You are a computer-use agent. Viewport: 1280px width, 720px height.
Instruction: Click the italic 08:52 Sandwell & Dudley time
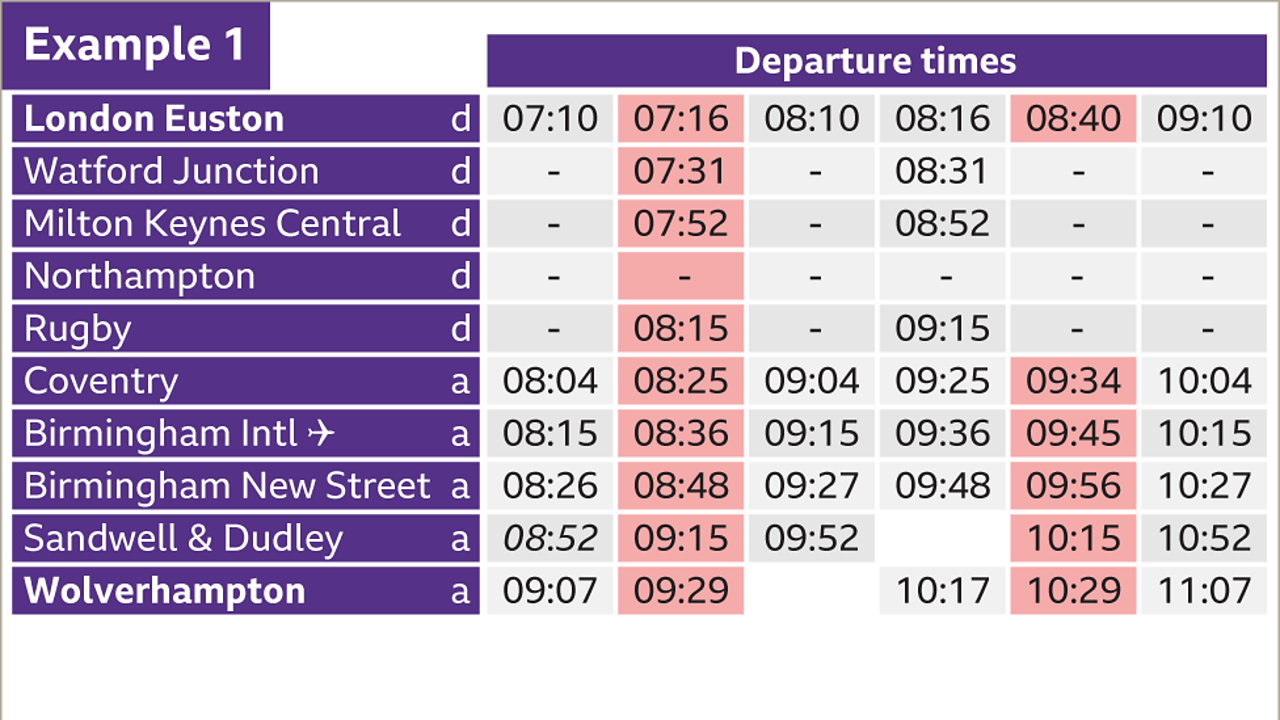[x=550, y=538]
